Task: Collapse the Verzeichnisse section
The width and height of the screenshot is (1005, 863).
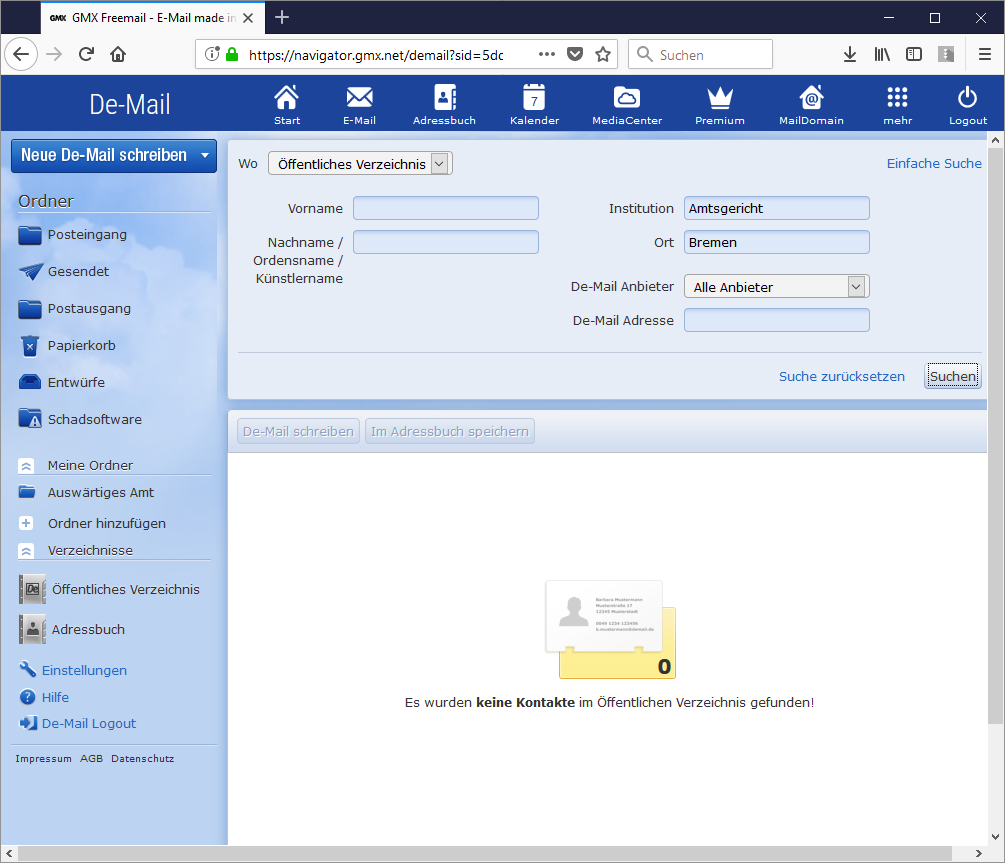Action: [x=27, y=551]
